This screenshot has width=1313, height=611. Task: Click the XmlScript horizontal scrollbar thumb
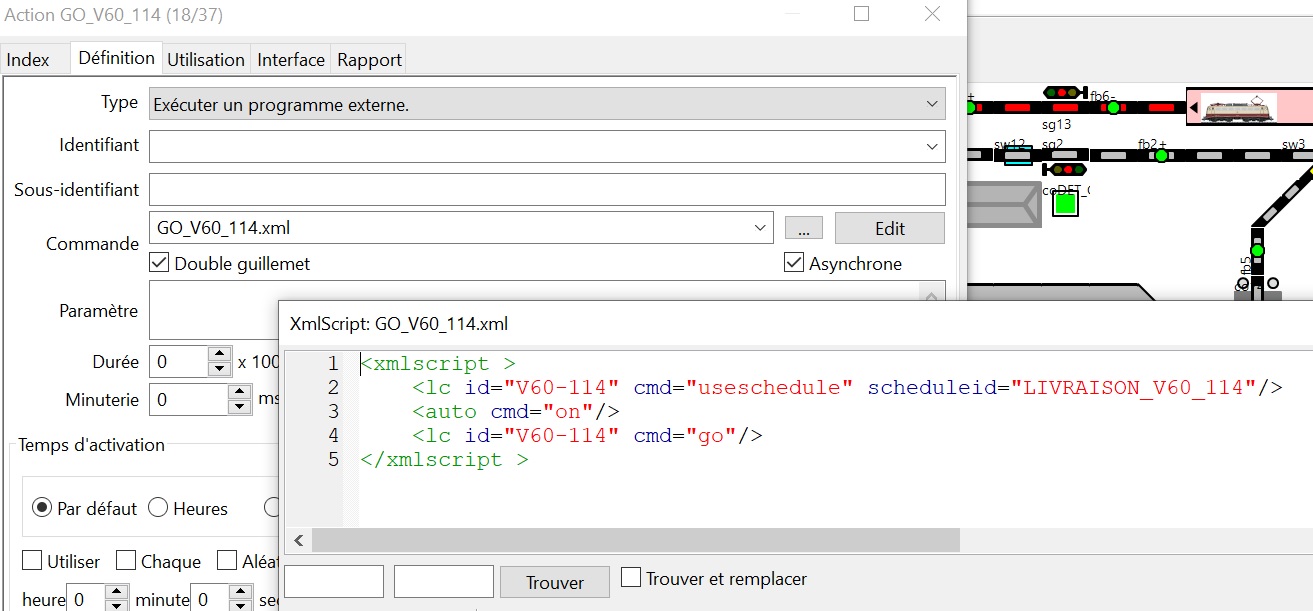[x=635, y=540]
